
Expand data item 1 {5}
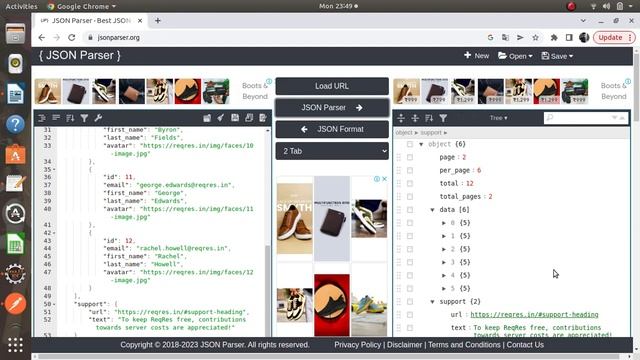pyautogui.click(x=444, y=236)
